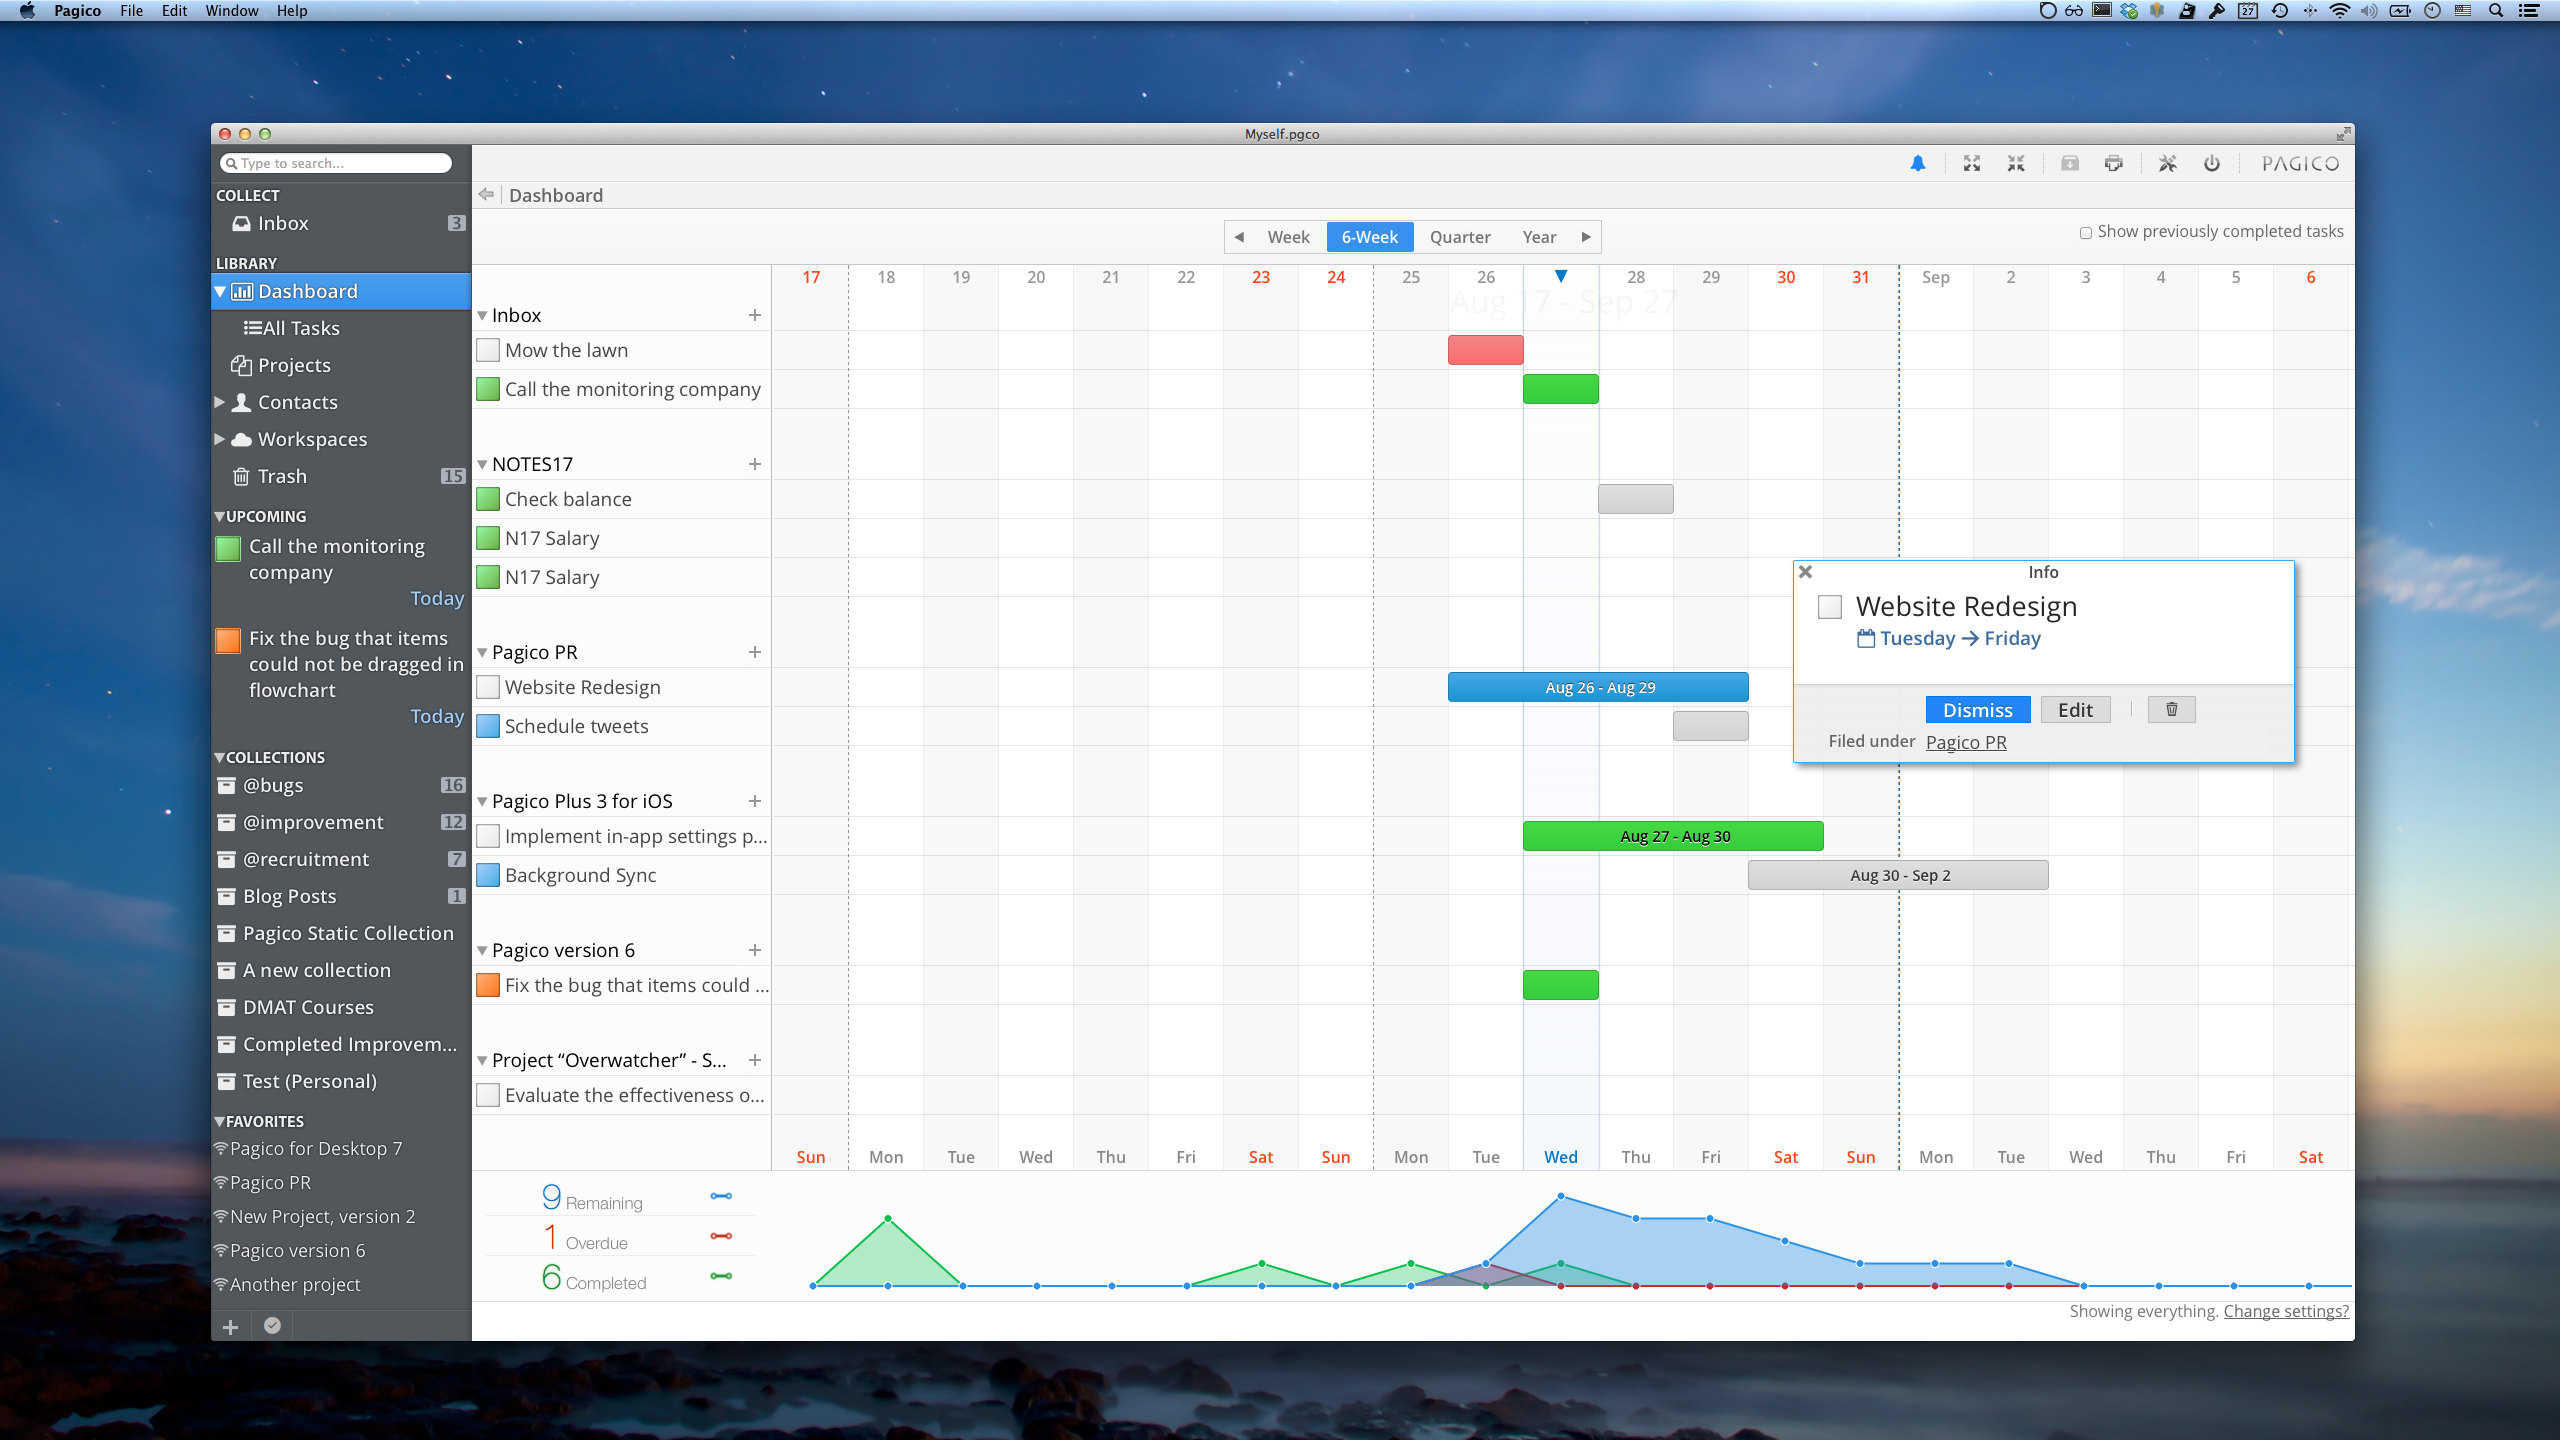The height and width of the screenshot is (1440, 2560).
Task: Click the back arrow beside Dashboard title
Action: tap(486, 195)
